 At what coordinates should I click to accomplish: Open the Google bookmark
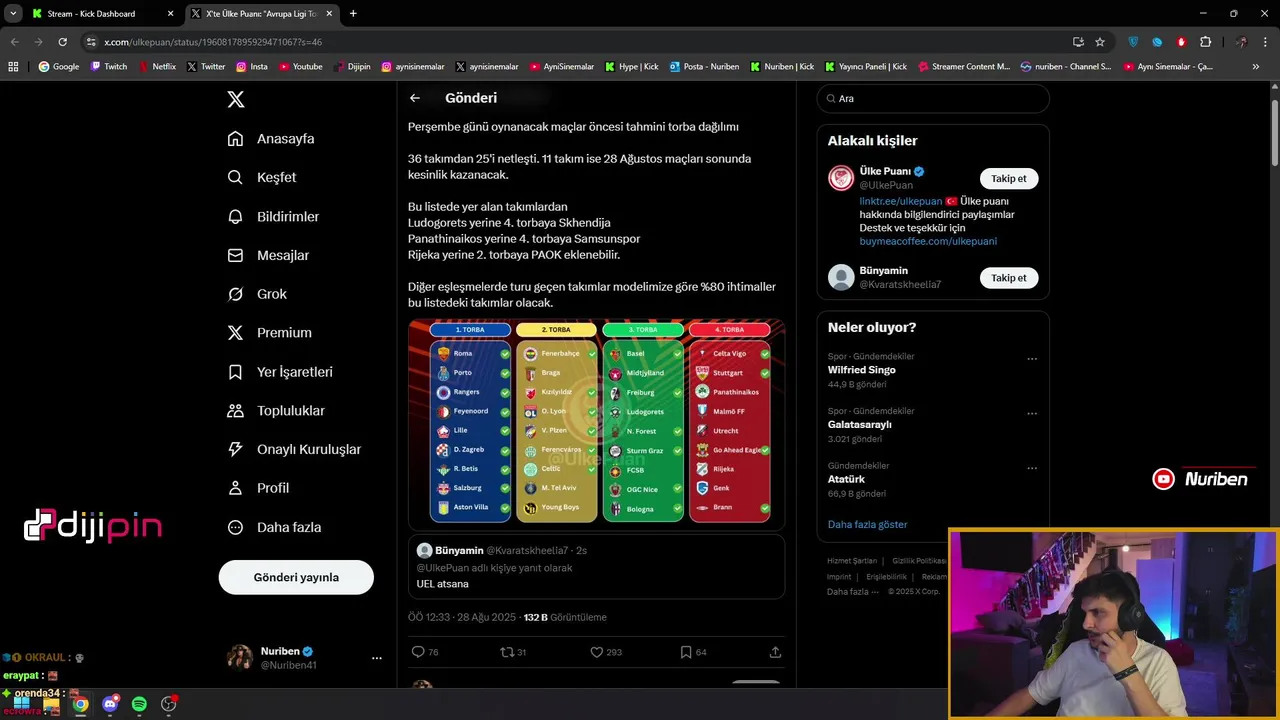click(59, 67)
